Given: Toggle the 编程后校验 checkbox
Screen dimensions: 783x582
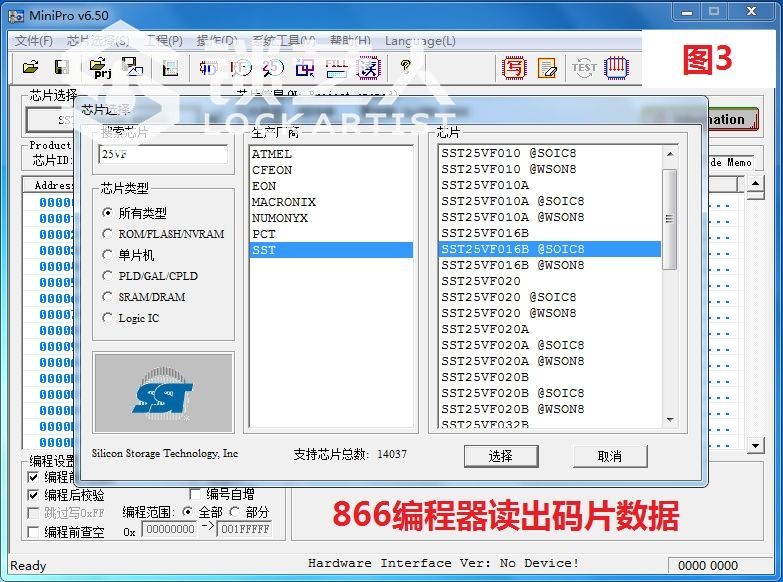Looking at the screenshot, I should point(33,495).
